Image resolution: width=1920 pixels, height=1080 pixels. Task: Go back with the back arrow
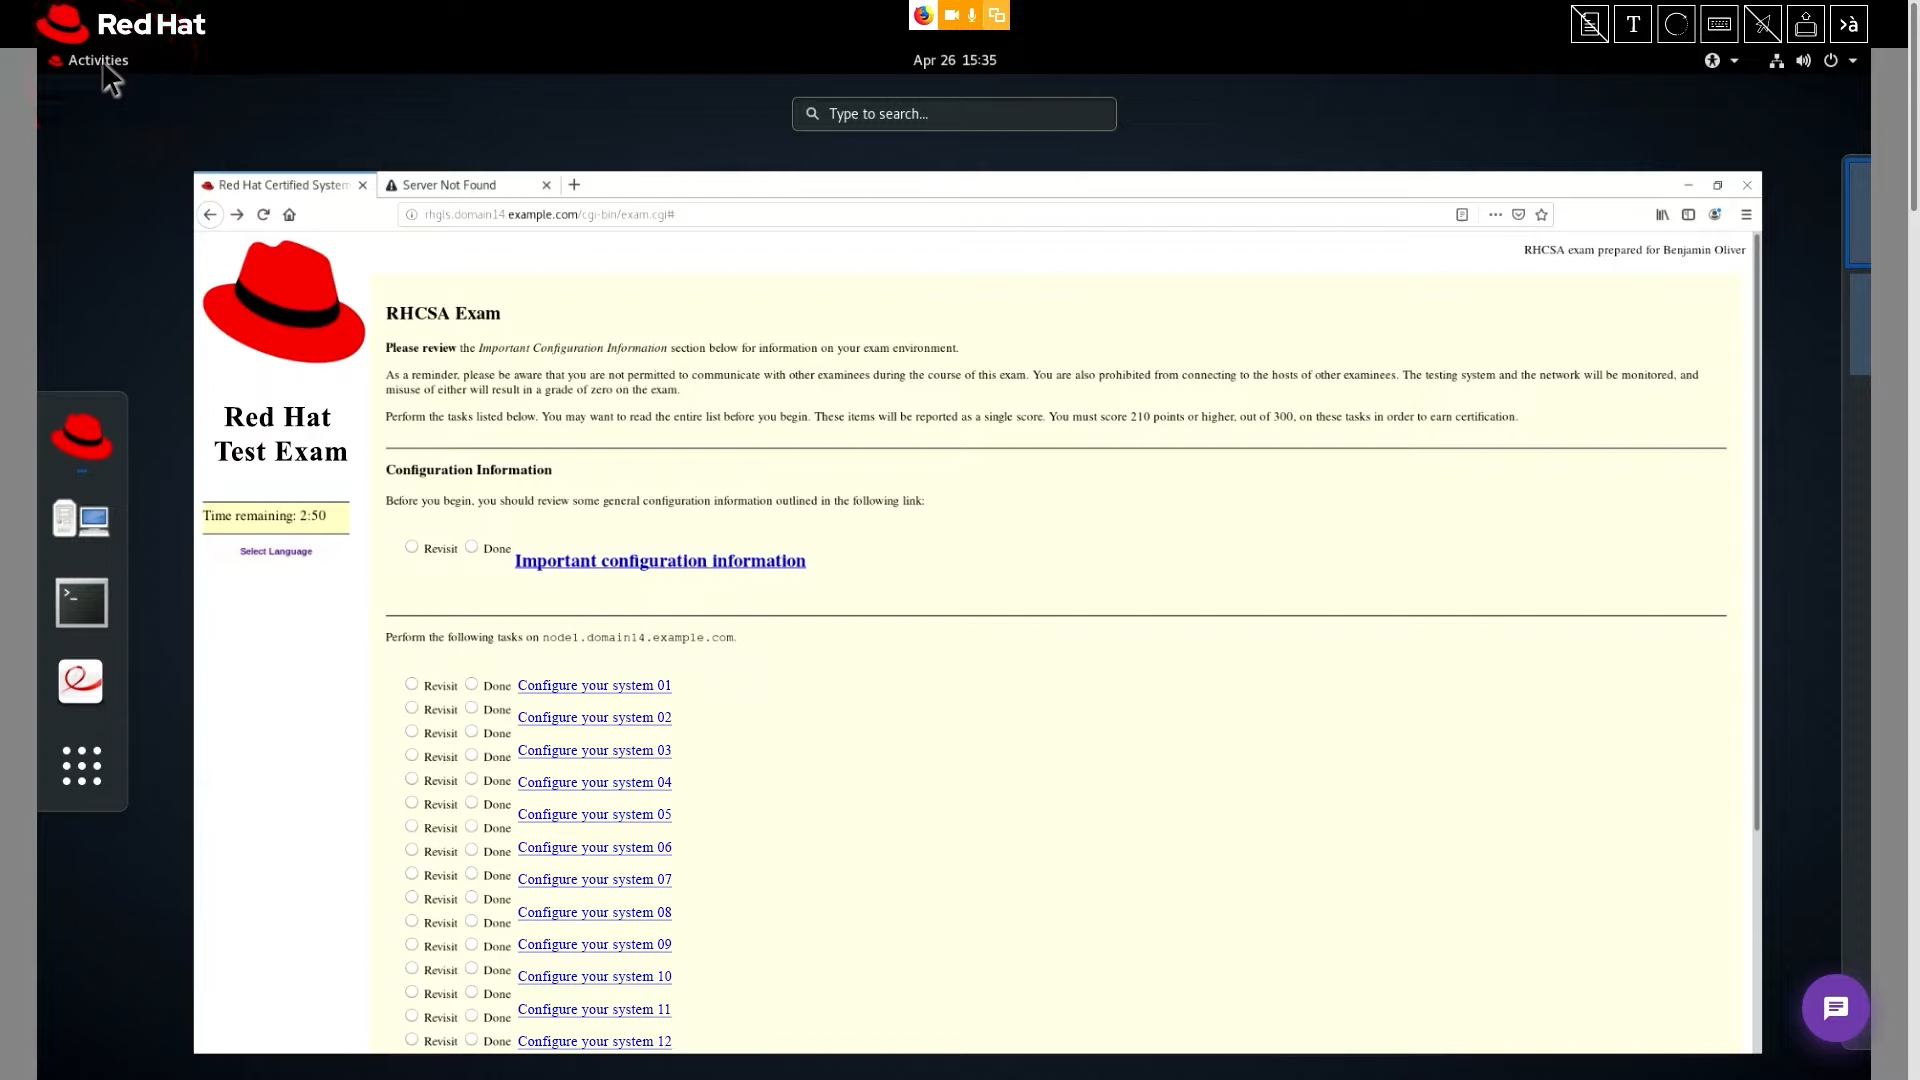[210, 214]
